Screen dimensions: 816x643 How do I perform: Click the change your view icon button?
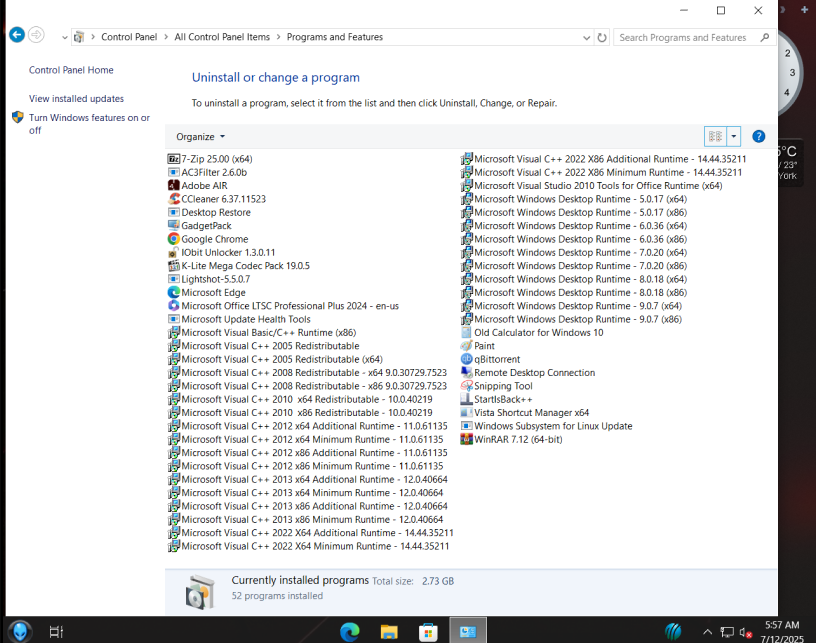point(715,136)
